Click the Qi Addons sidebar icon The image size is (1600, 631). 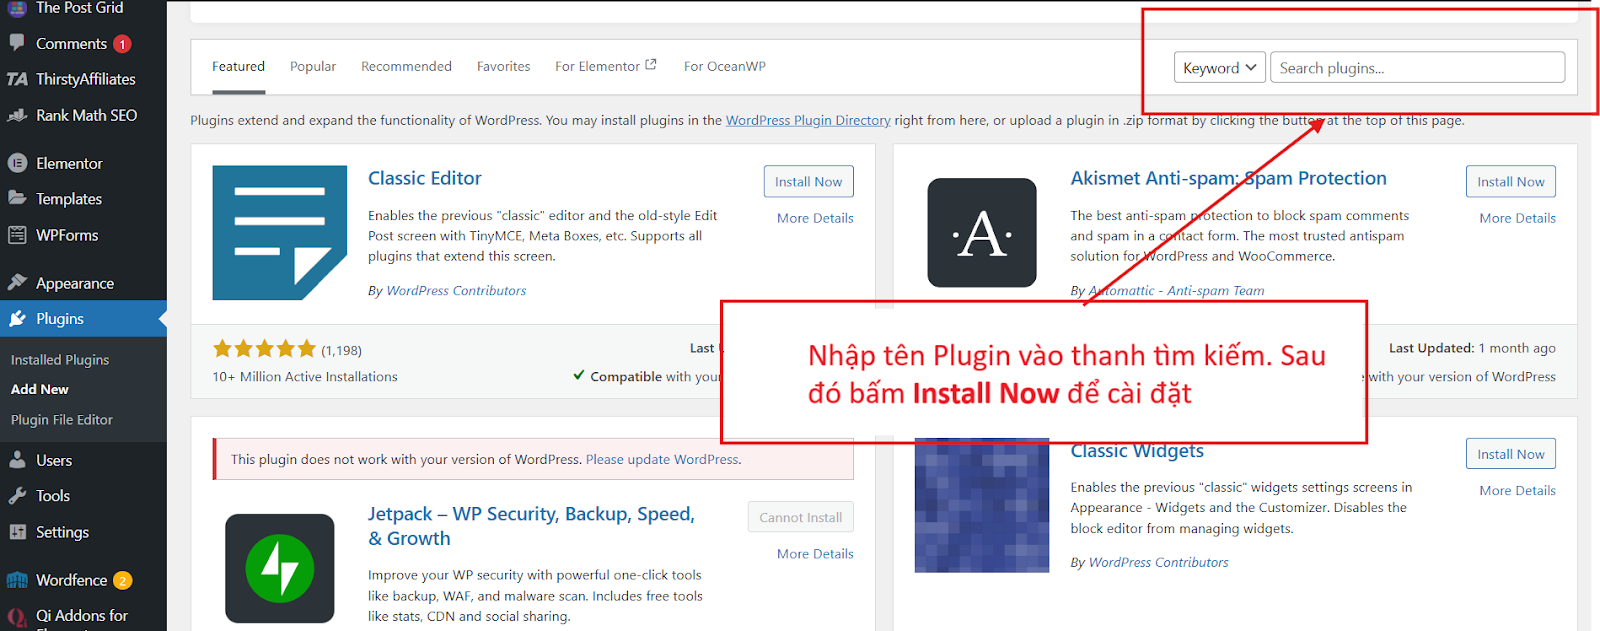tap(17, 616)
